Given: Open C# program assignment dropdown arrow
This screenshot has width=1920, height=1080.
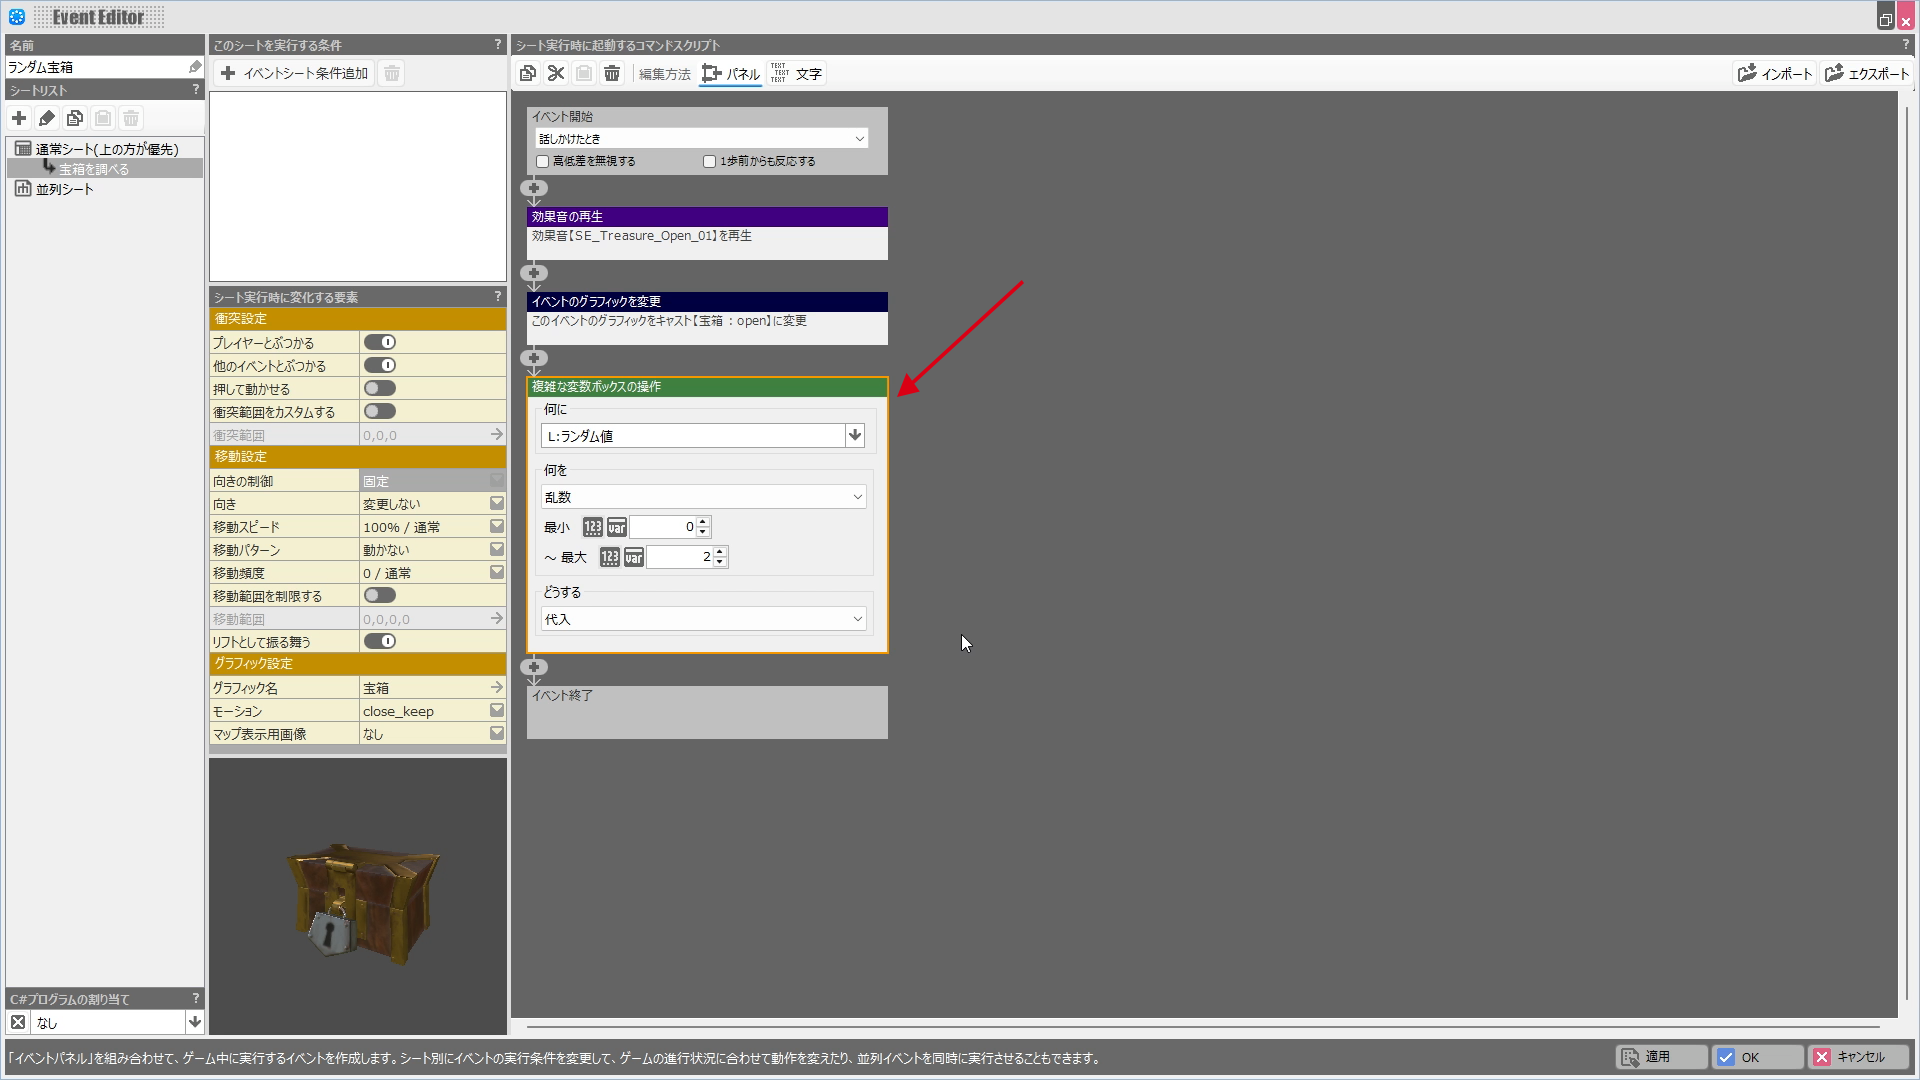Looking at the screenshot, I should click(x=195, y=1022).
